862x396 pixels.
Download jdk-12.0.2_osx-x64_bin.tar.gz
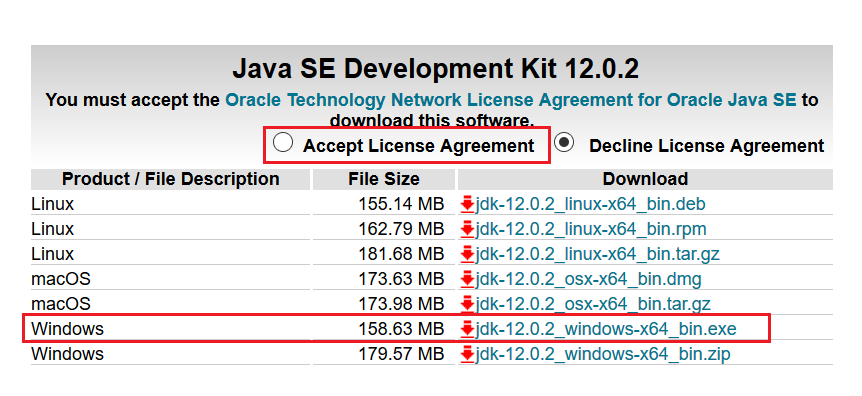(593, 304)
